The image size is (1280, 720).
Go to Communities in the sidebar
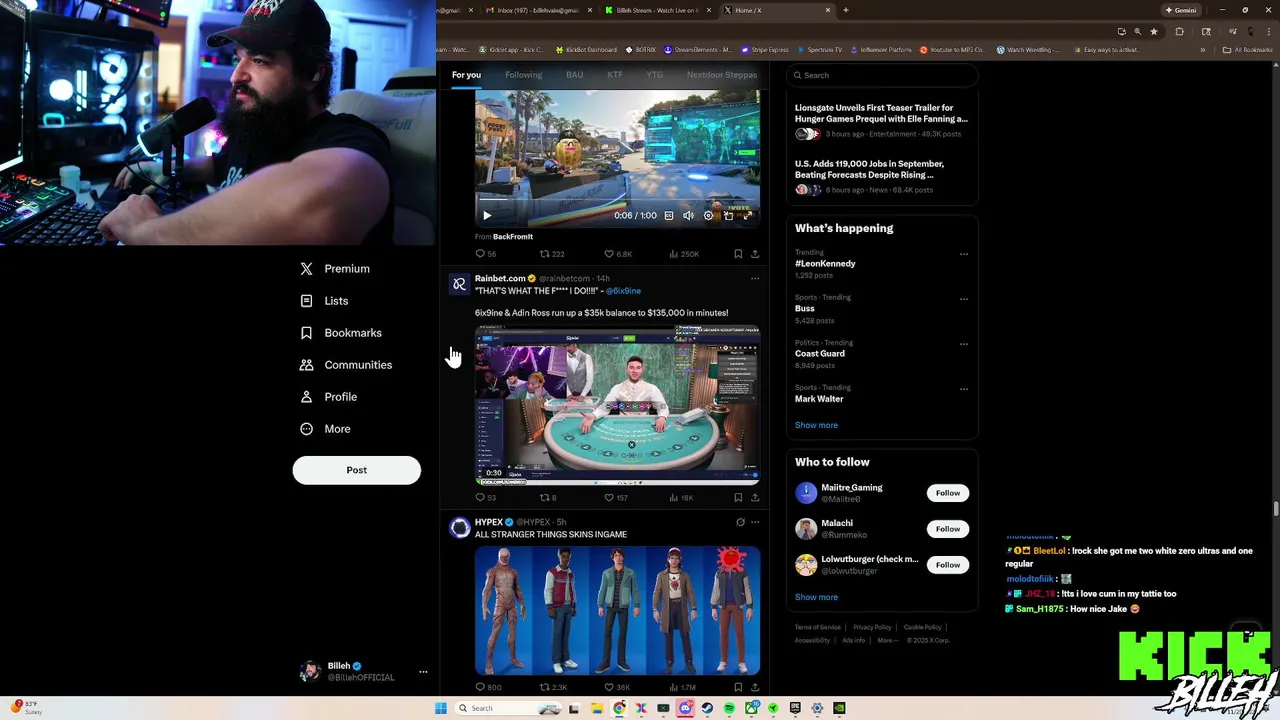[x=346, y=365]
